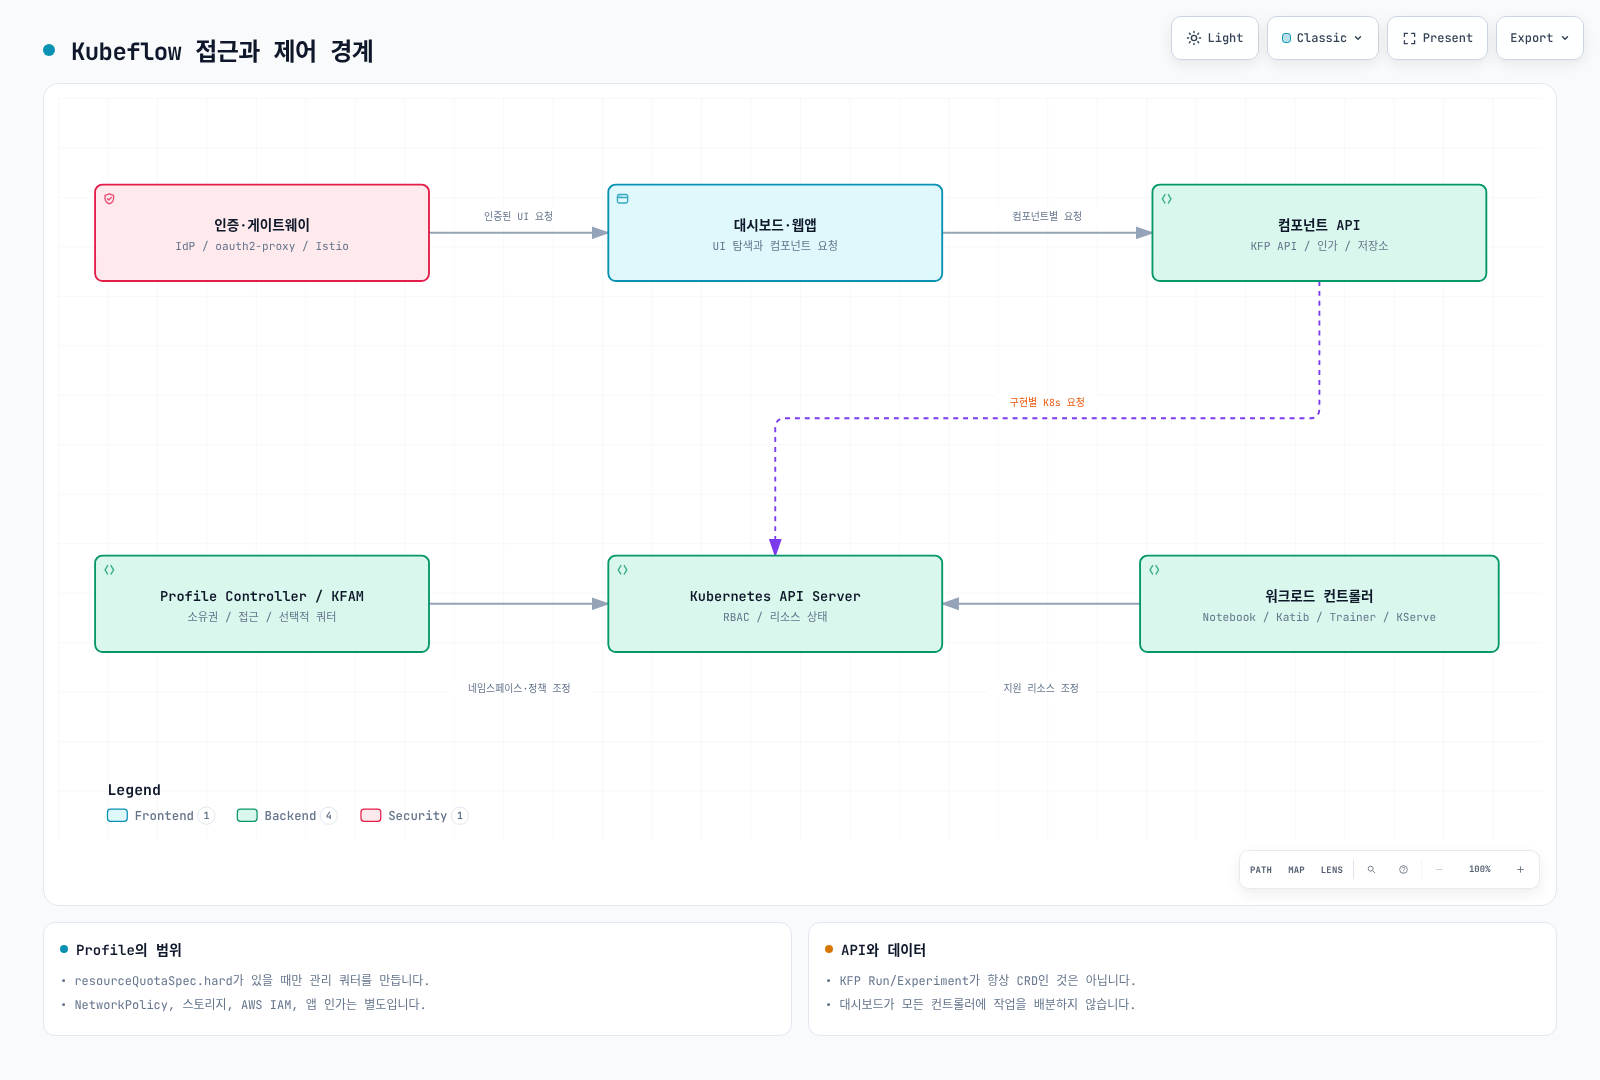Click the 100% zoom level value
1600x1080 pixels.
(x=1480, y=870)
